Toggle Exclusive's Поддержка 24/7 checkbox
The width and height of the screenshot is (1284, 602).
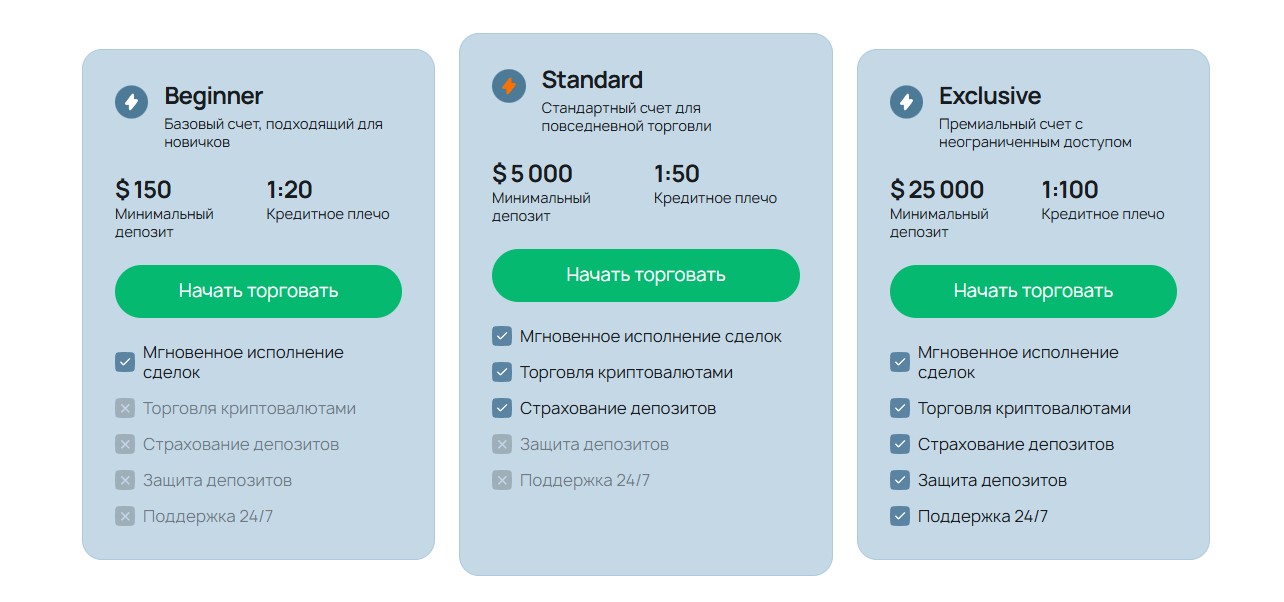click(x=900, y=516)
